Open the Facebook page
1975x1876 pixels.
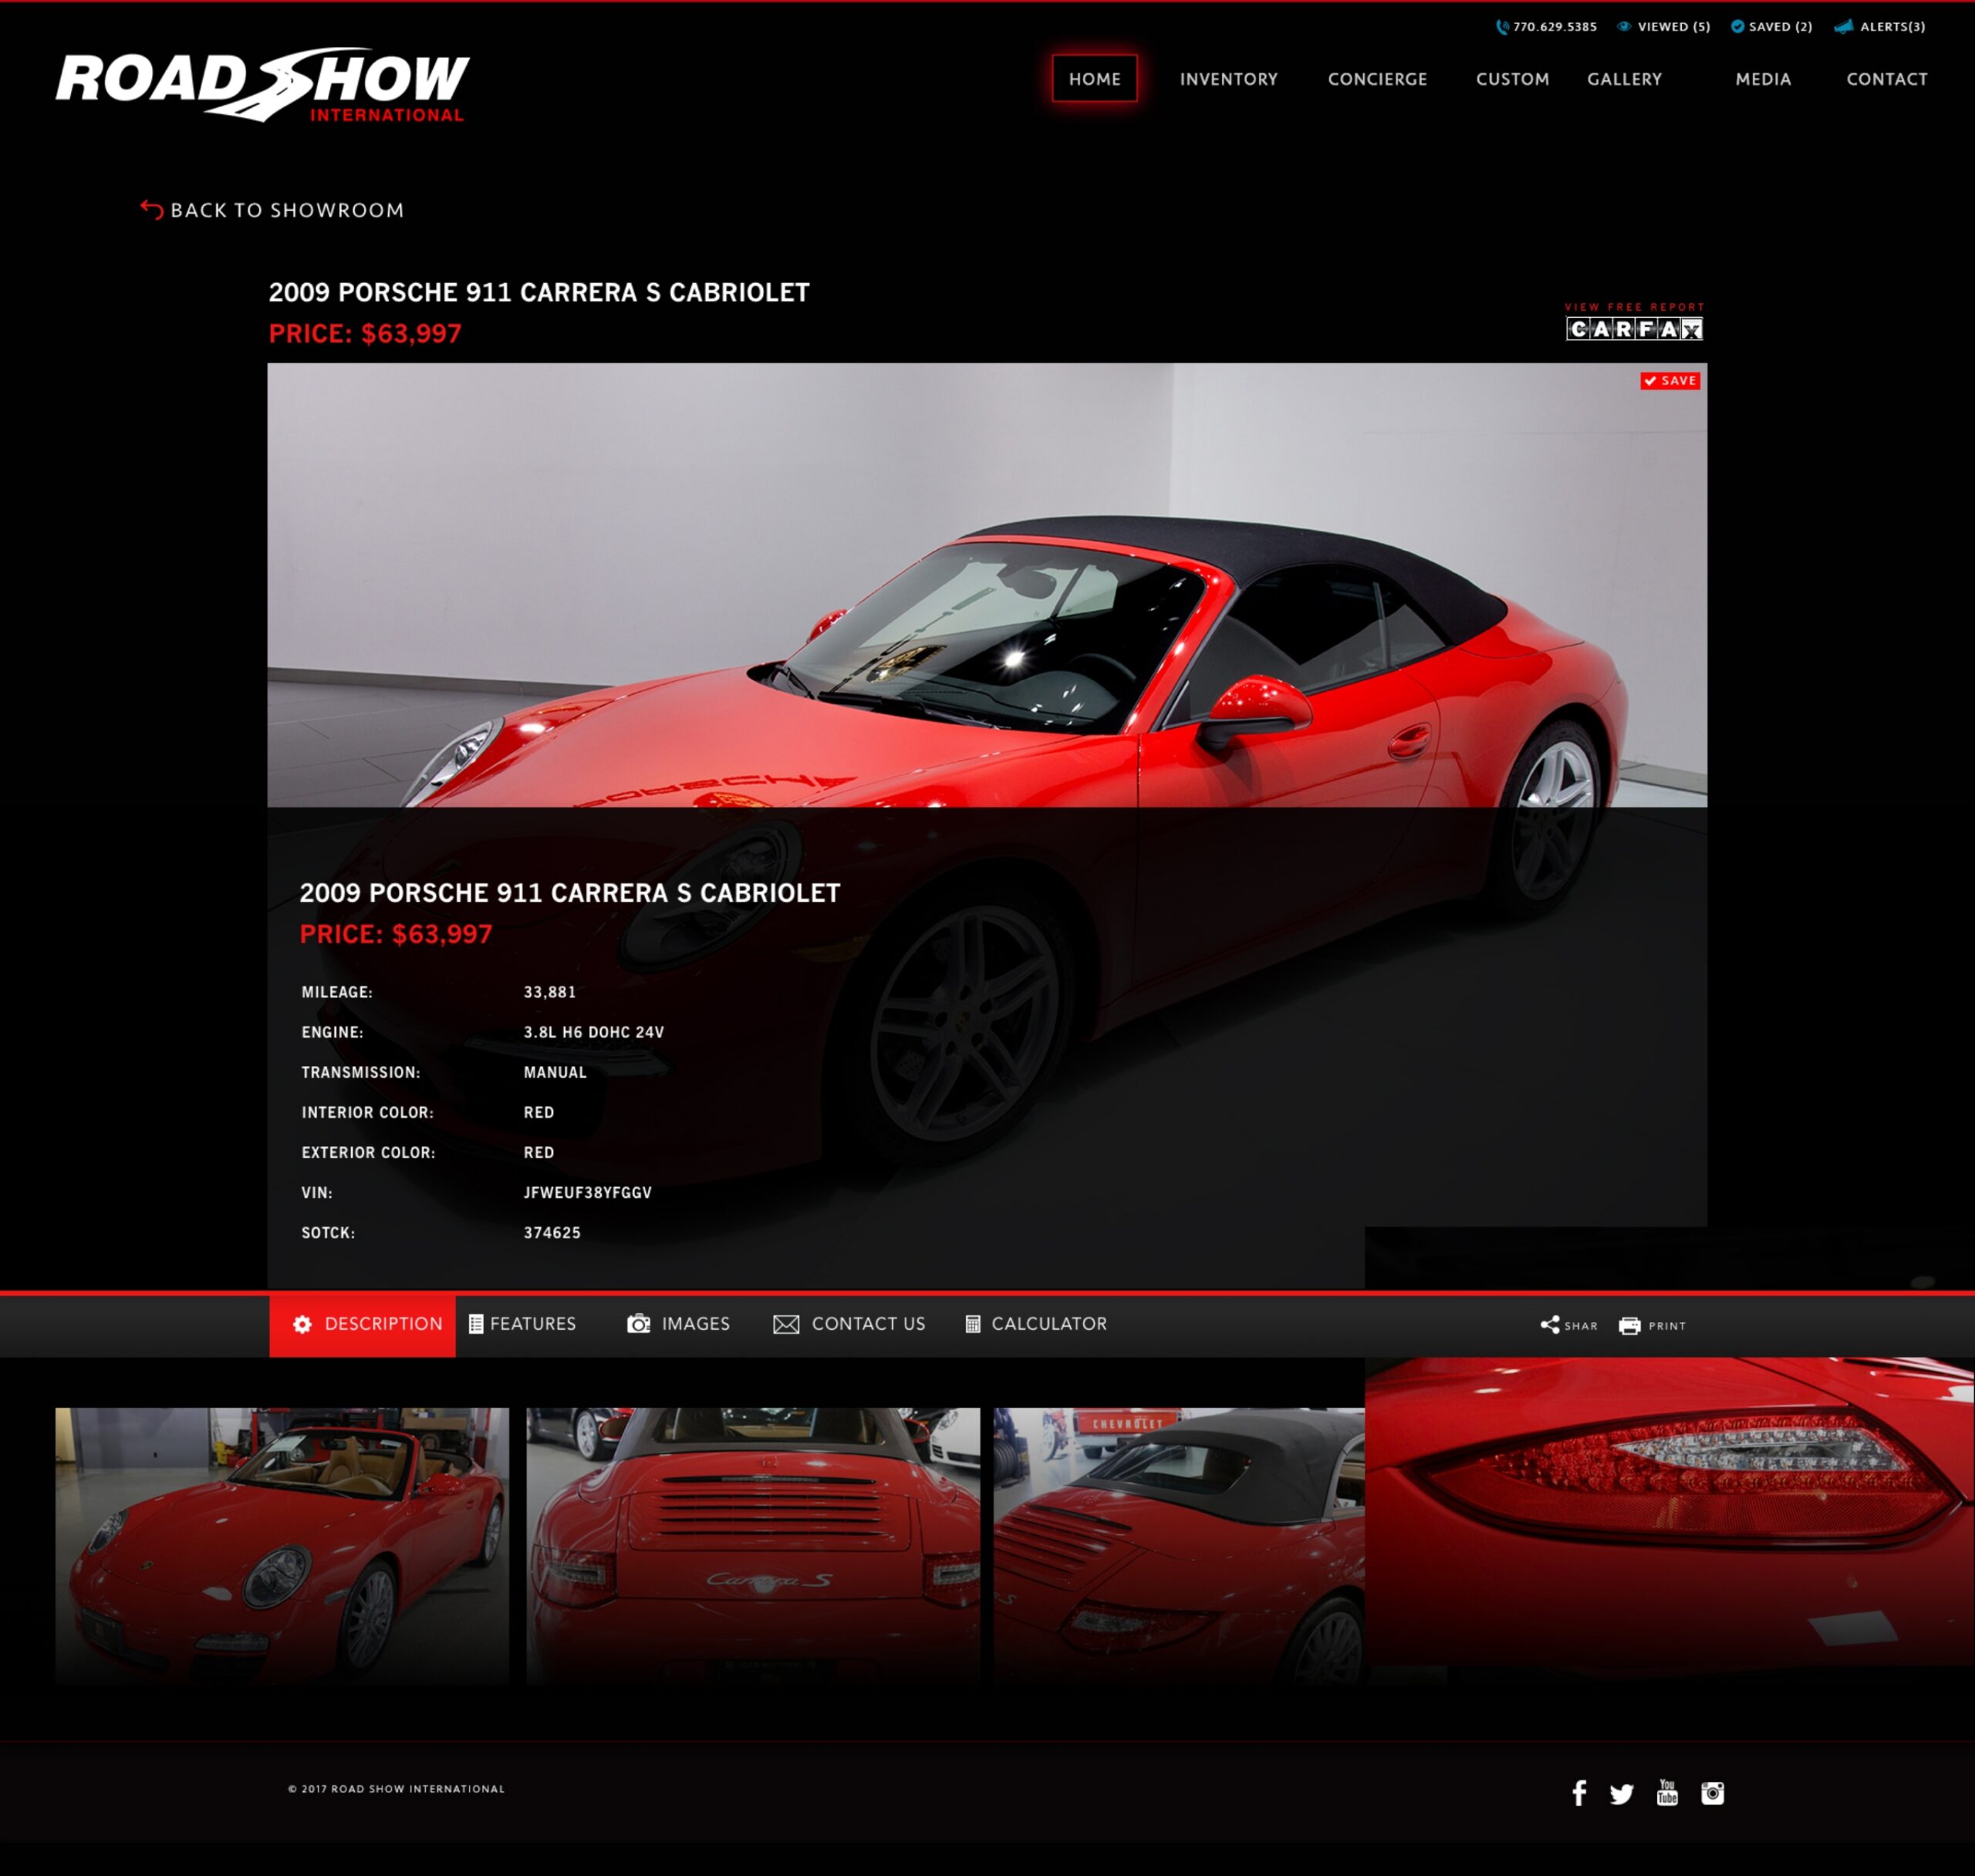pos(1579,1793)
